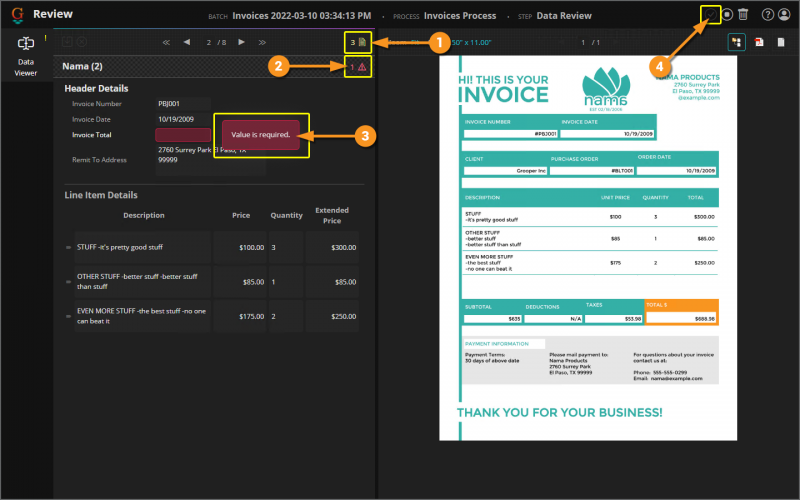Click the row handle for first line item
This screenshot has width=800, height=500.
[68, 247]
